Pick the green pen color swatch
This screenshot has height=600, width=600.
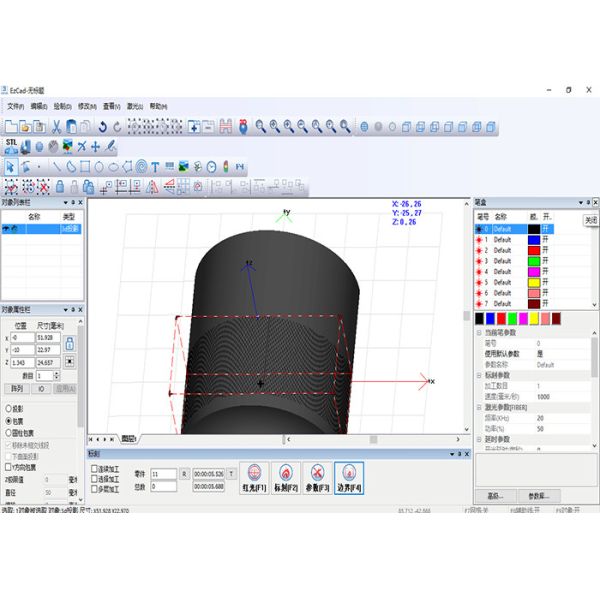point(514,318)
